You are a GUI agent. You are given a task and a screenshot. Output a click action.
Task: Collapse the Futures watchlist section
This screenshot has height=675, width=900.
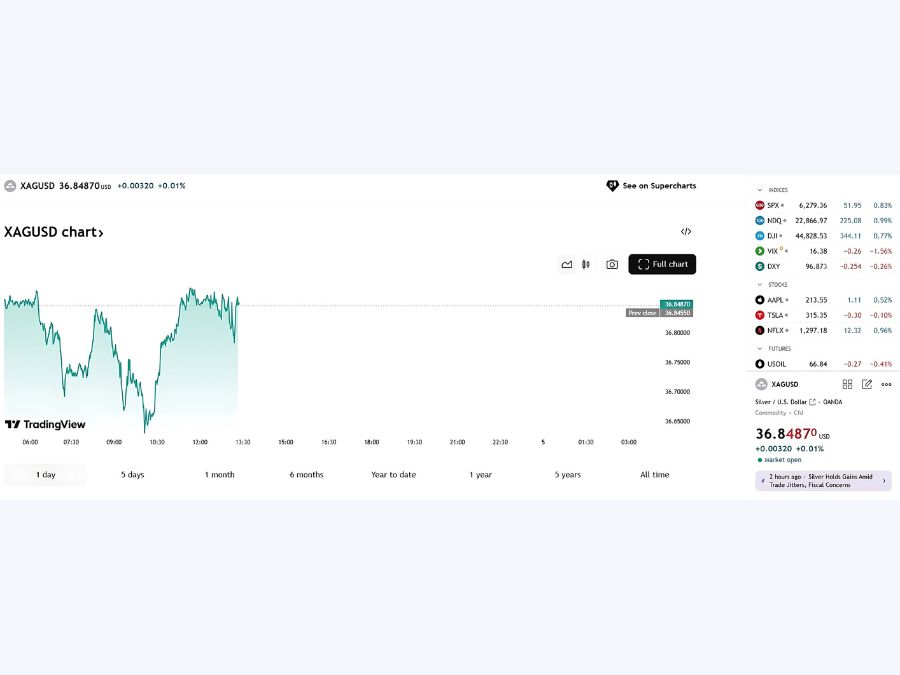pyautogui.click(x=760, y=349)
